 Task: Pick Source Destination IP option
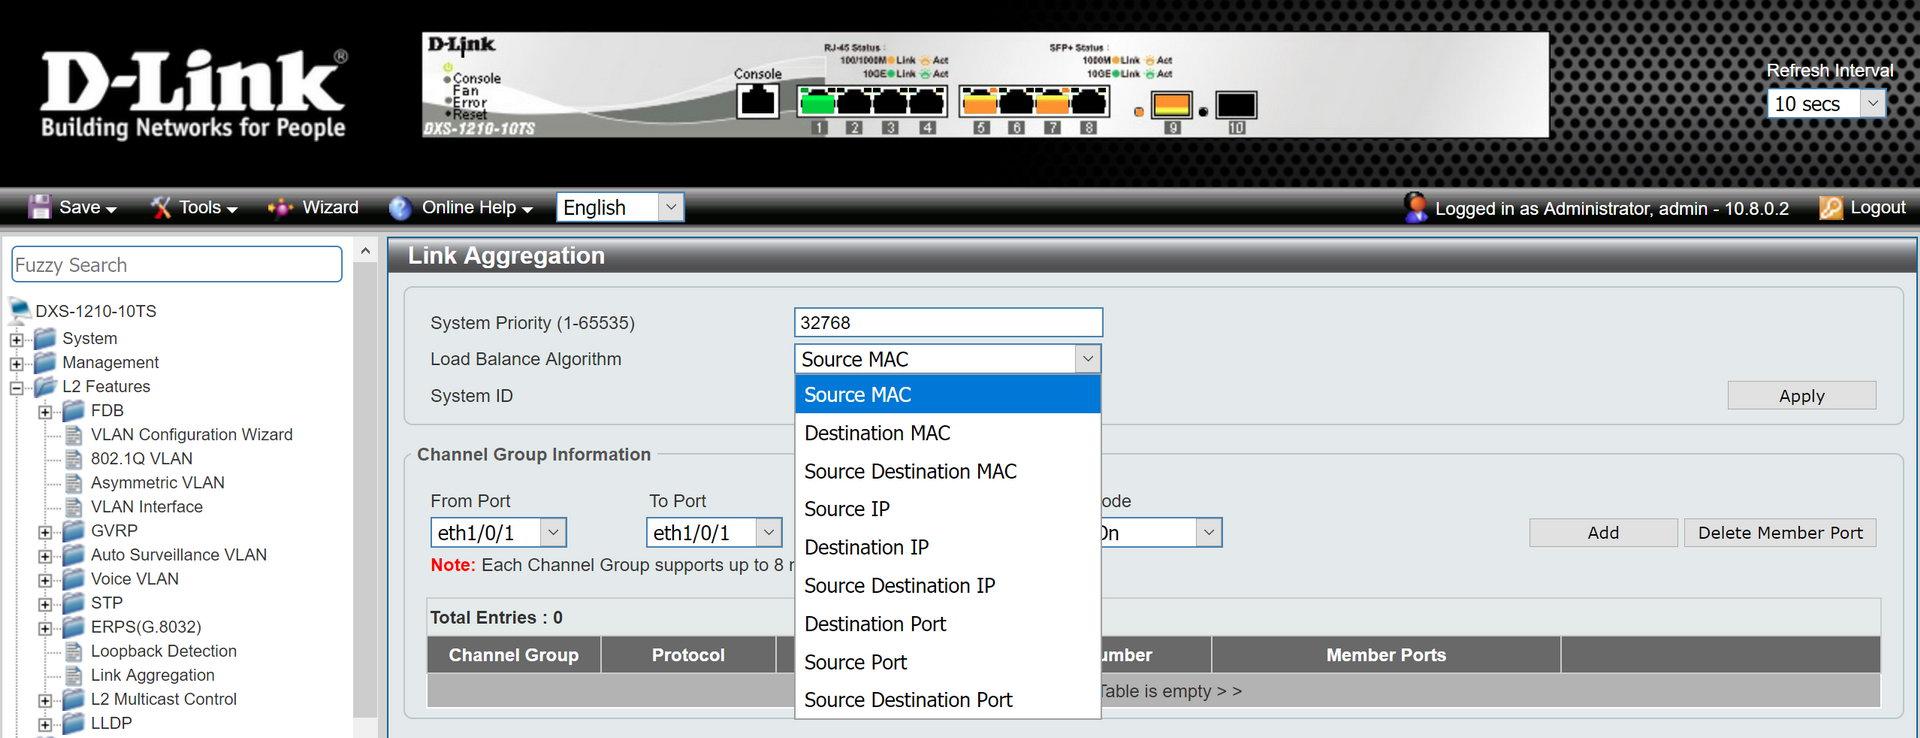click(x=948, y=586)
